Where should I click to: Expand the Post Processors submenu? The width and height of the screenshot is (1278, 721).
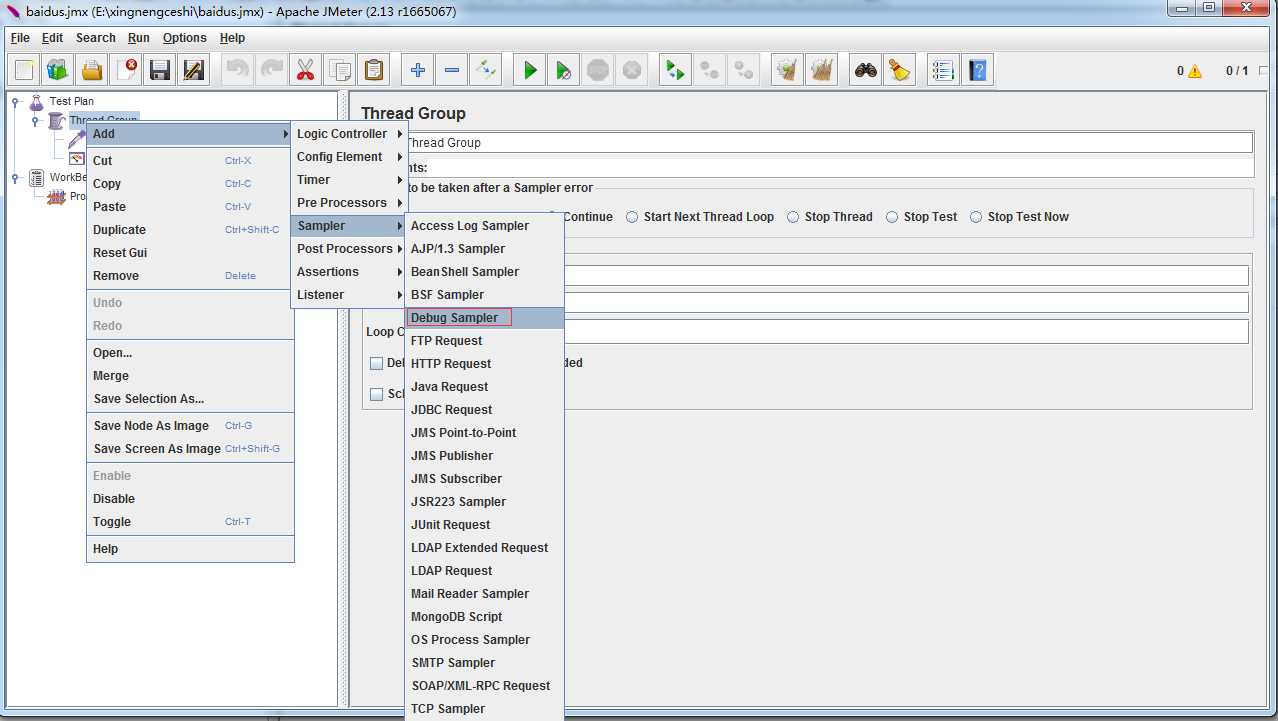(x=349, y=249)
